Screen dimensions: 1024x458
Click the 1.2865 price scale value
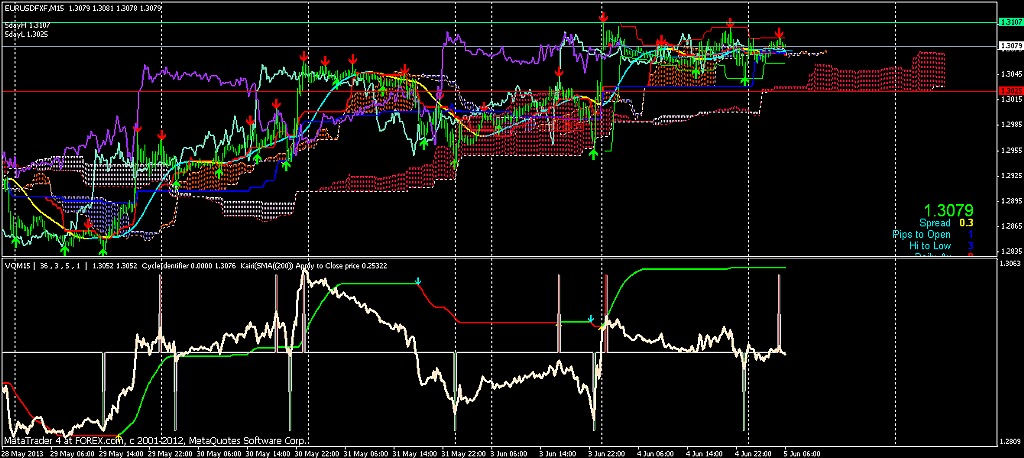coord(1010,226)
